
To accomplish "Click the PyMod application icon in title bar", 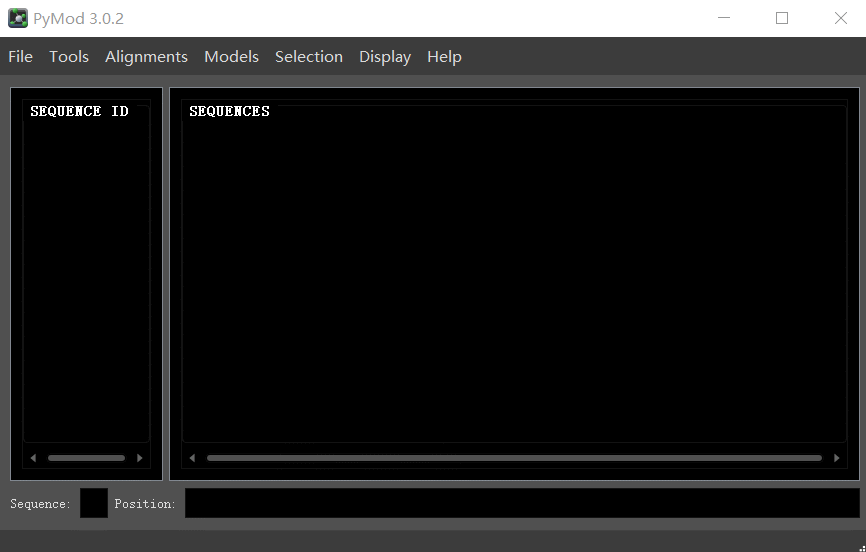I will pos(18,18).
